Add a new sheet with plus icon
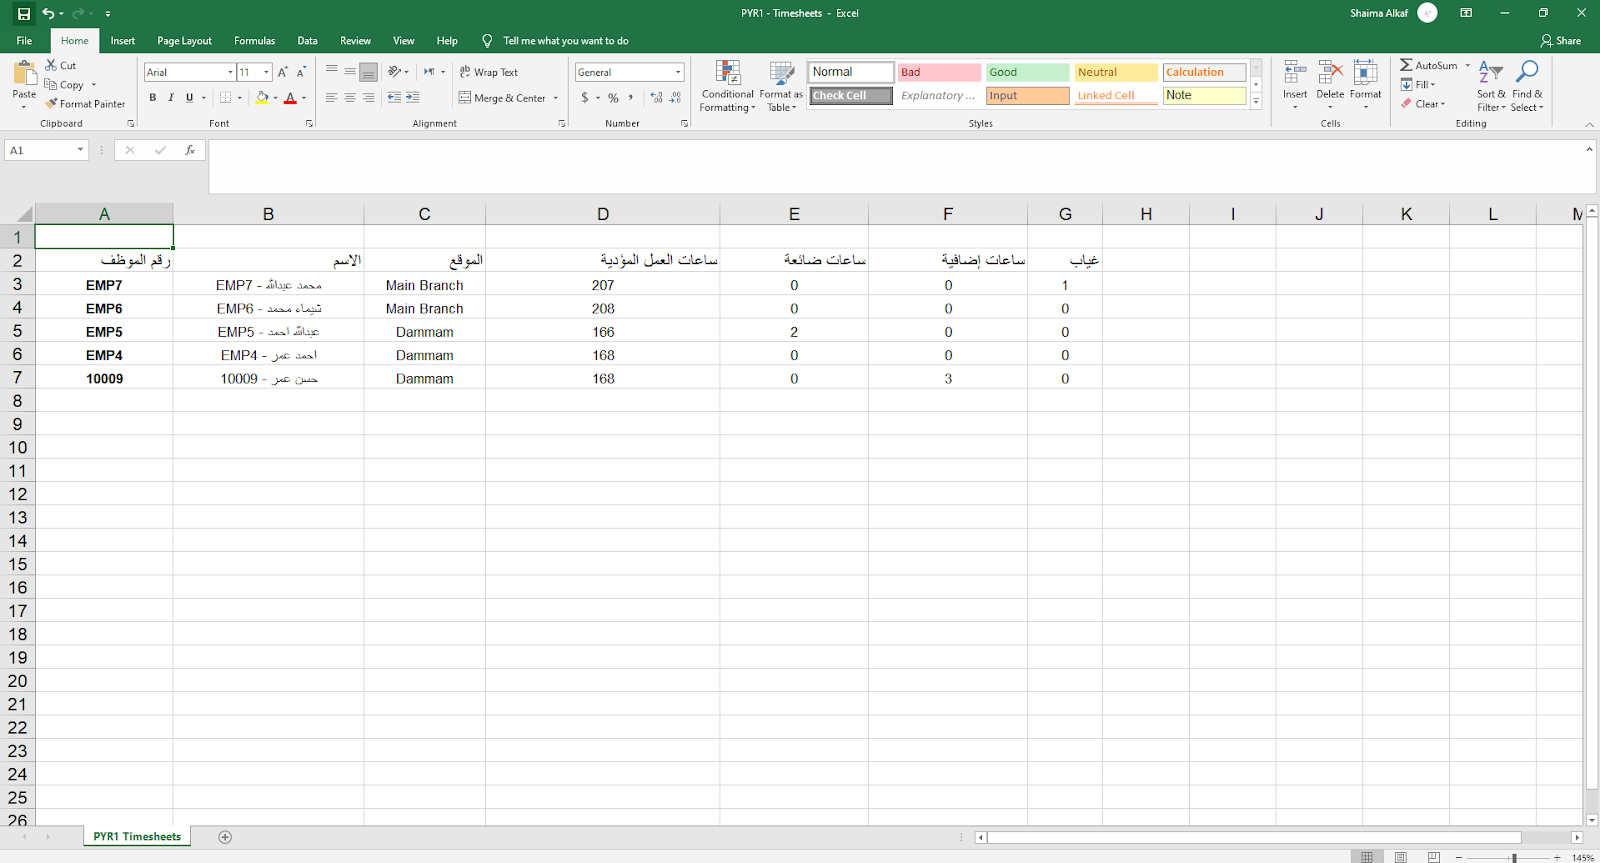The width and height of the screenshot is (1600, 863). 225,837
